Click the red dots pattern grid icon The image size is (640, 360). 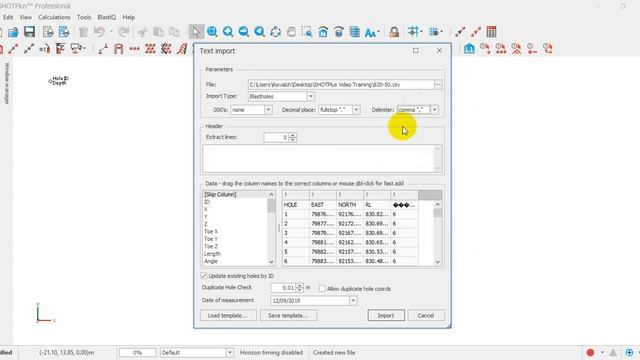[150, 49]
